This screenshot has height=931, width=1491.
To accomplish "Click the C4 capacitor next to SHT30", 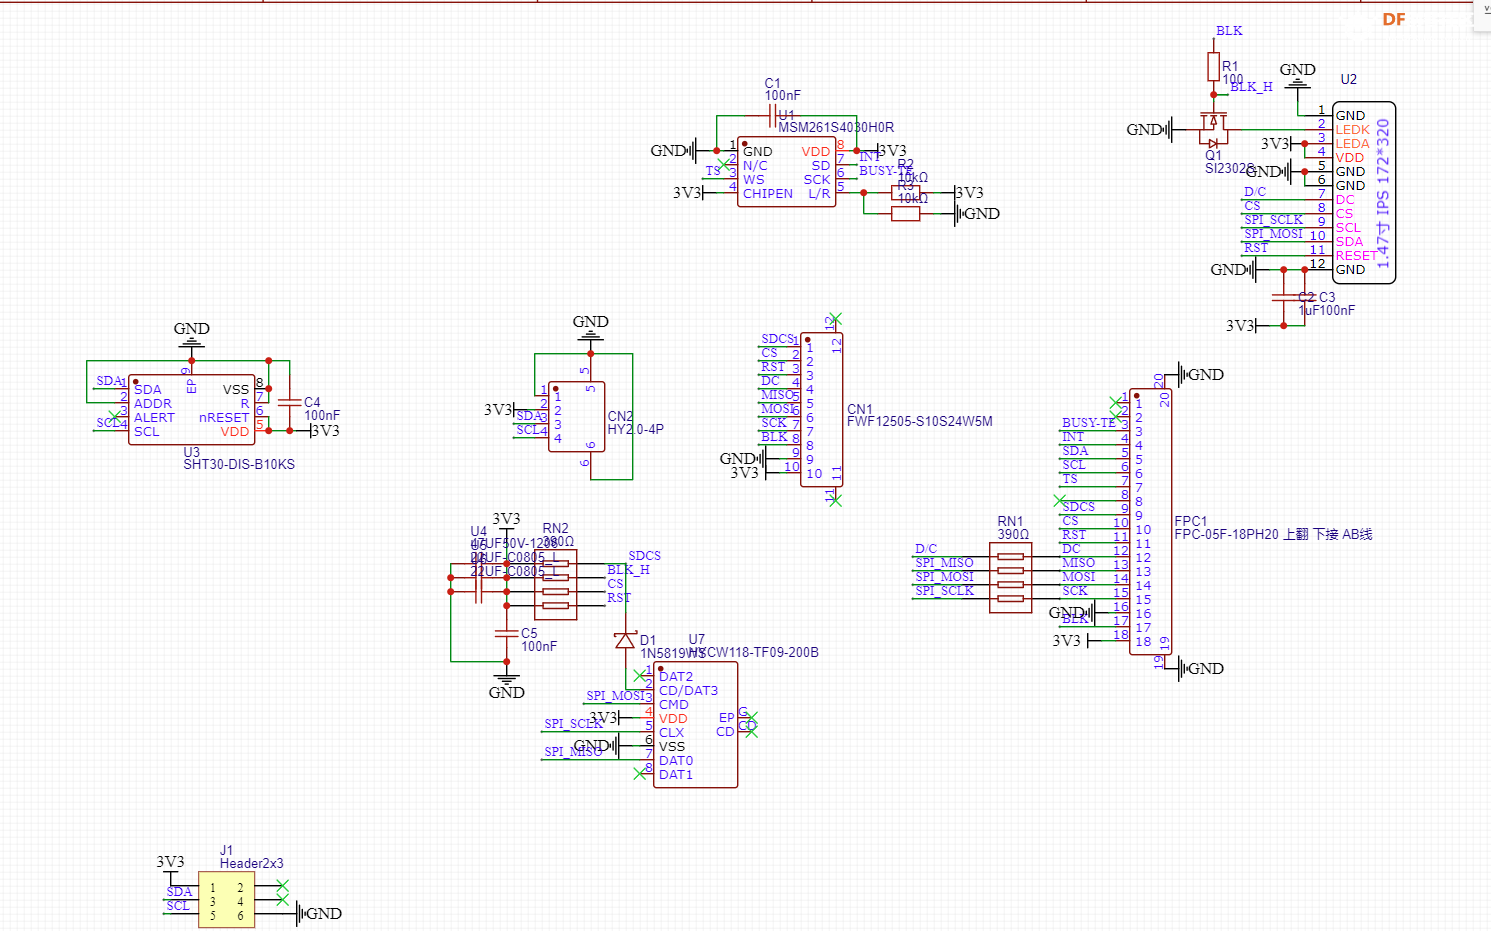I will tap(289, 402).
